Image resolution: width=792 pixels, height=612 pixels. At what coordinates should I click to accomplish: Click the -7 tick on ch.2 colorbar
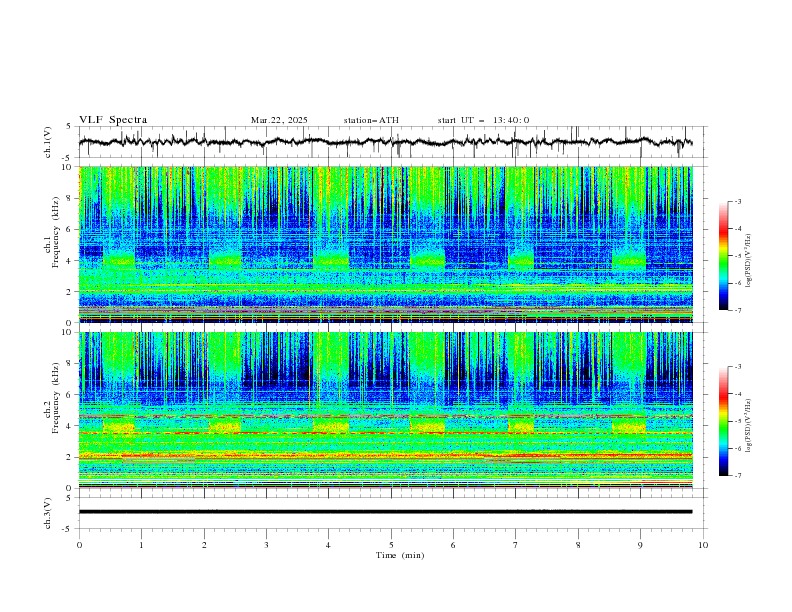(x=737, y=476)
